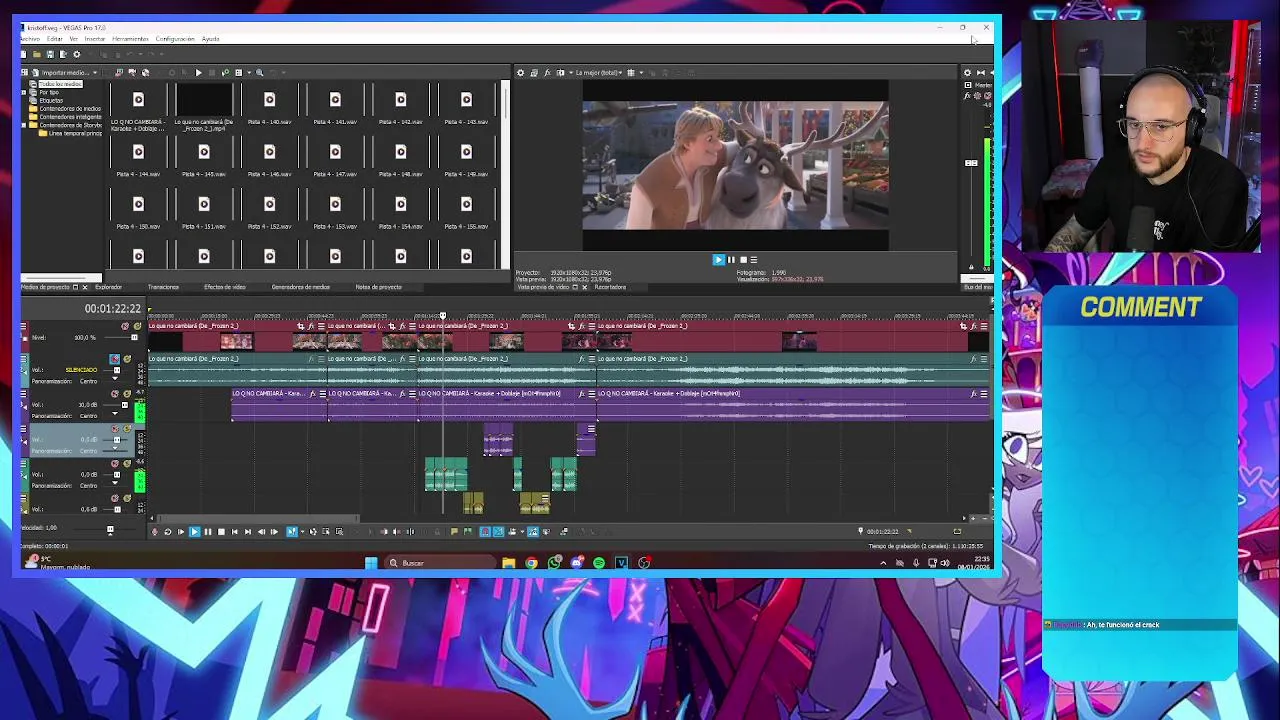Stop timeline playback in transport bar

pos(221,531)
